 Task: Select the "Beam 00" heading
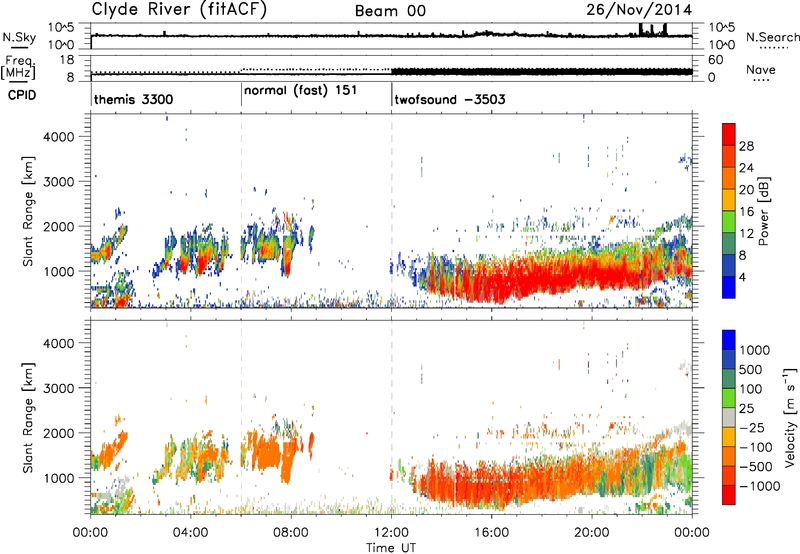click(x=390, y=11)
